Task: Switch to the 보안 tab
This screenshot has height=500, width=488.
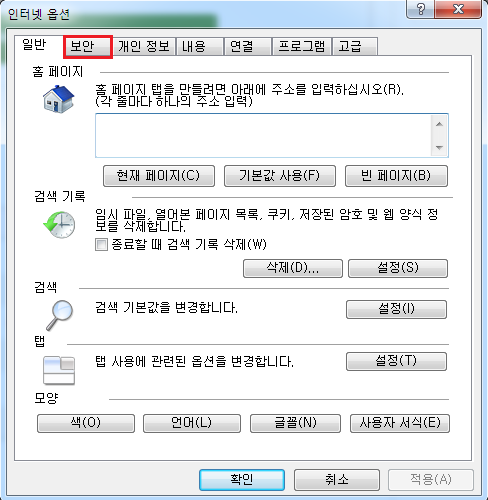Action: [87, 47]
